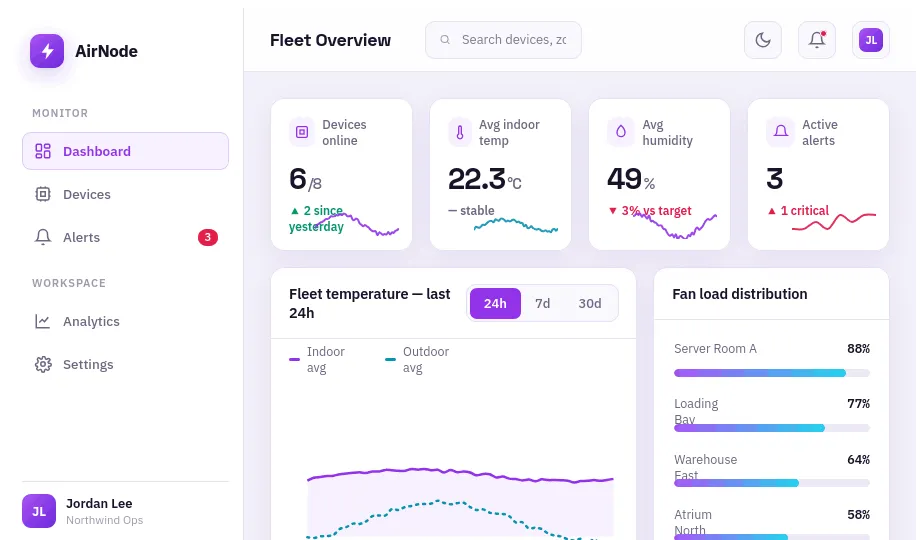Toggle the Indoor avg legend series
924x540 pixels.
(x=317, y=360)
